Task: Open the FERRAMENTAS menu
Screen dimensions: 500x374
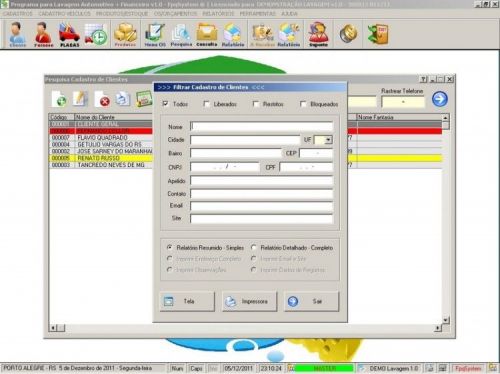Action: coord(258,14)
